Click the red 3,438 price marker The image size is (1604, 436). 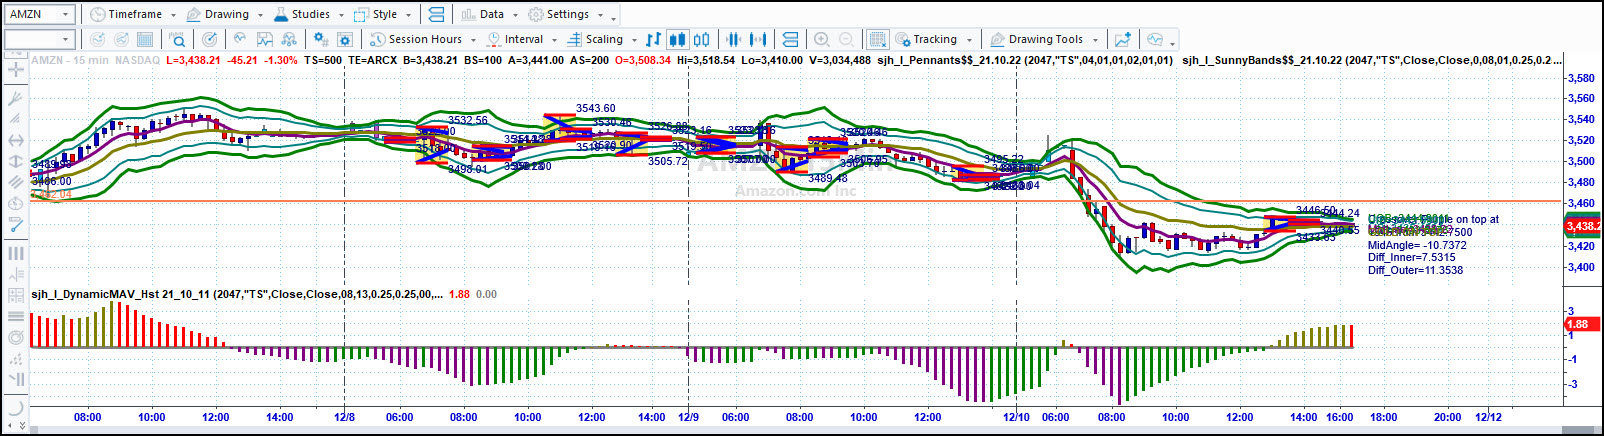tap(1584, 226)
